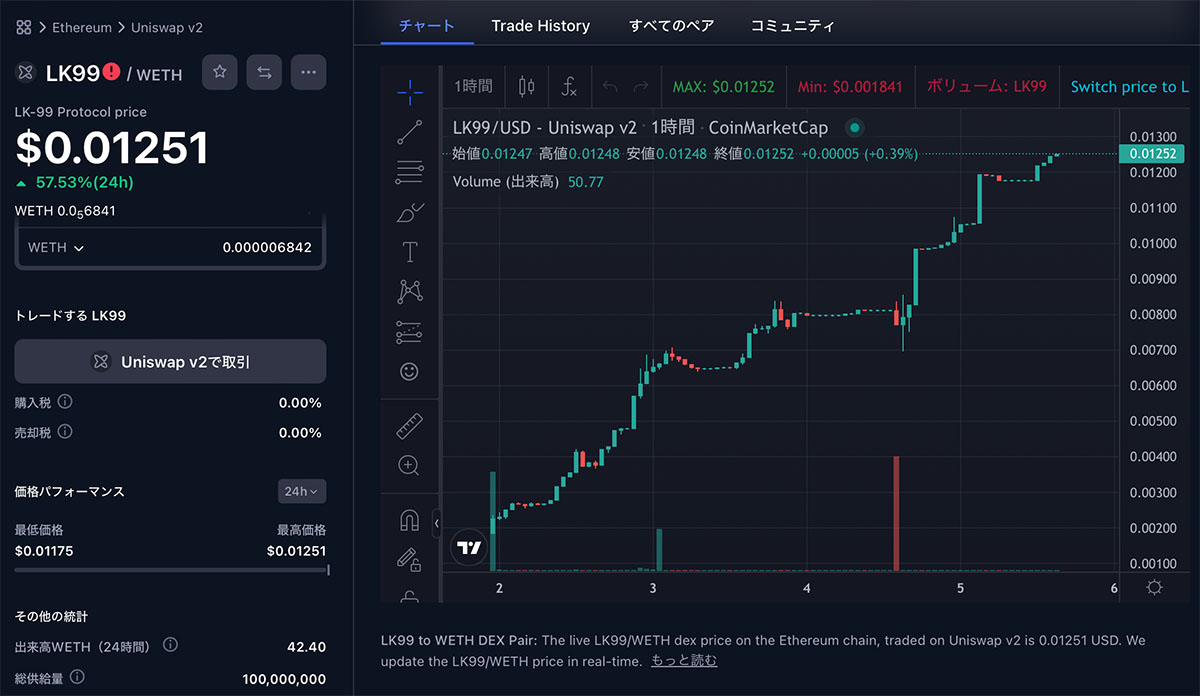Show info for 出来高WETH 24-hour volume
Viewport: 1200px width, 696px height.
[x=170, y=646]
